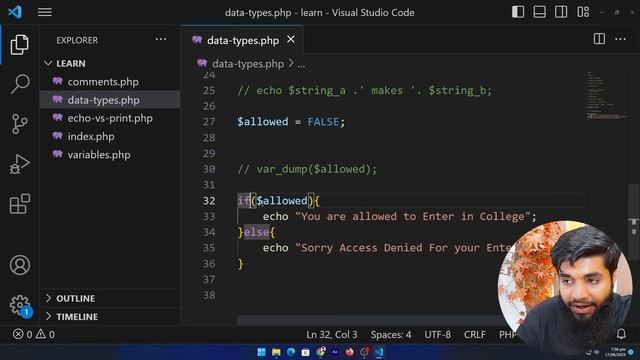
Task: Open the Run and Debug view
Action: [x=20, y=164]
